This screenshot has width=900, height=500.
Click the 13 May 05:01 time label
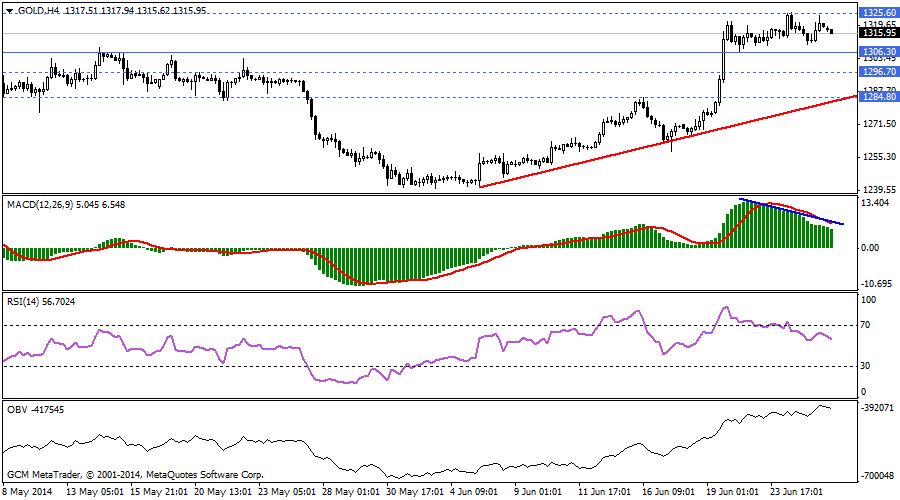coord(95,492)
